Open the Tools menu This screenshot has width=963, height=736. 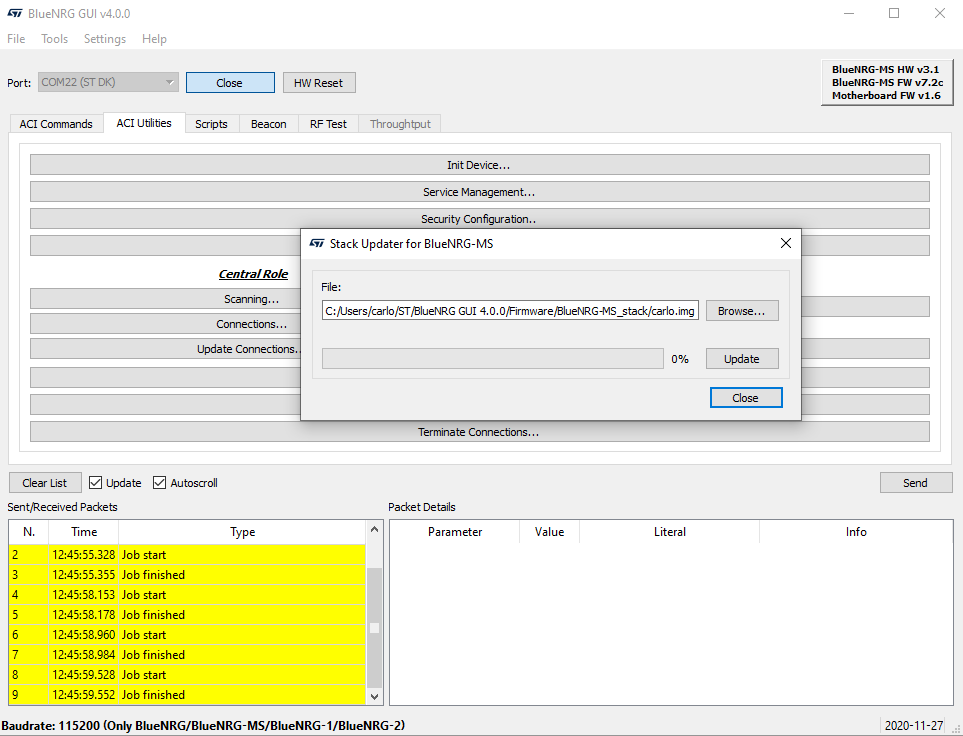click(54, 39)
